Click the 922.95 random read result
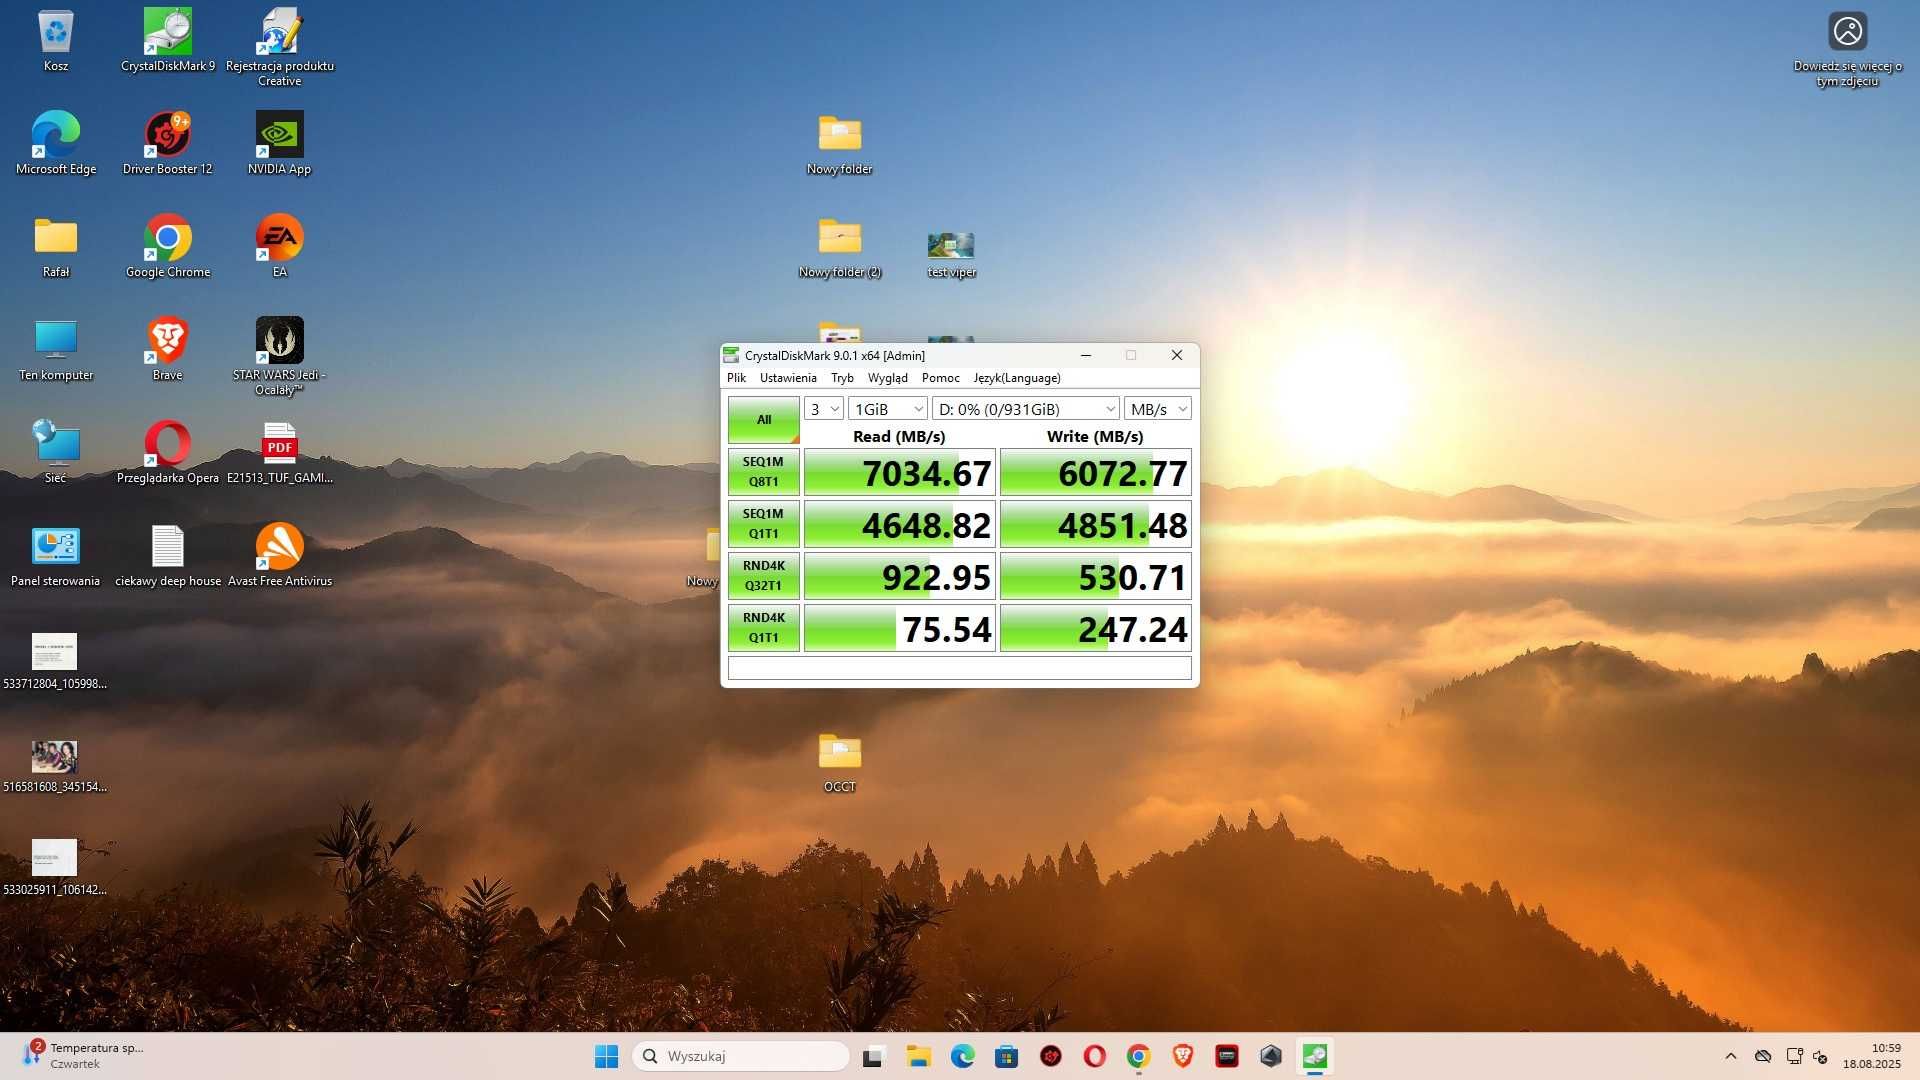1920x1080 pixels. coord(900,576)
